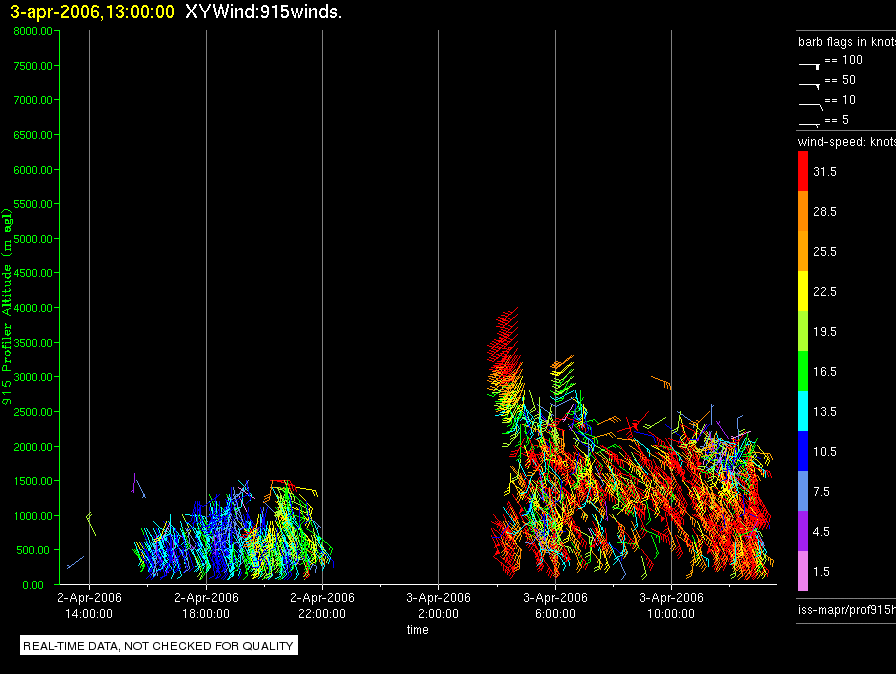Click the '== 5' barb legend text
Screen dimensions: 896x674
point(837,119)
